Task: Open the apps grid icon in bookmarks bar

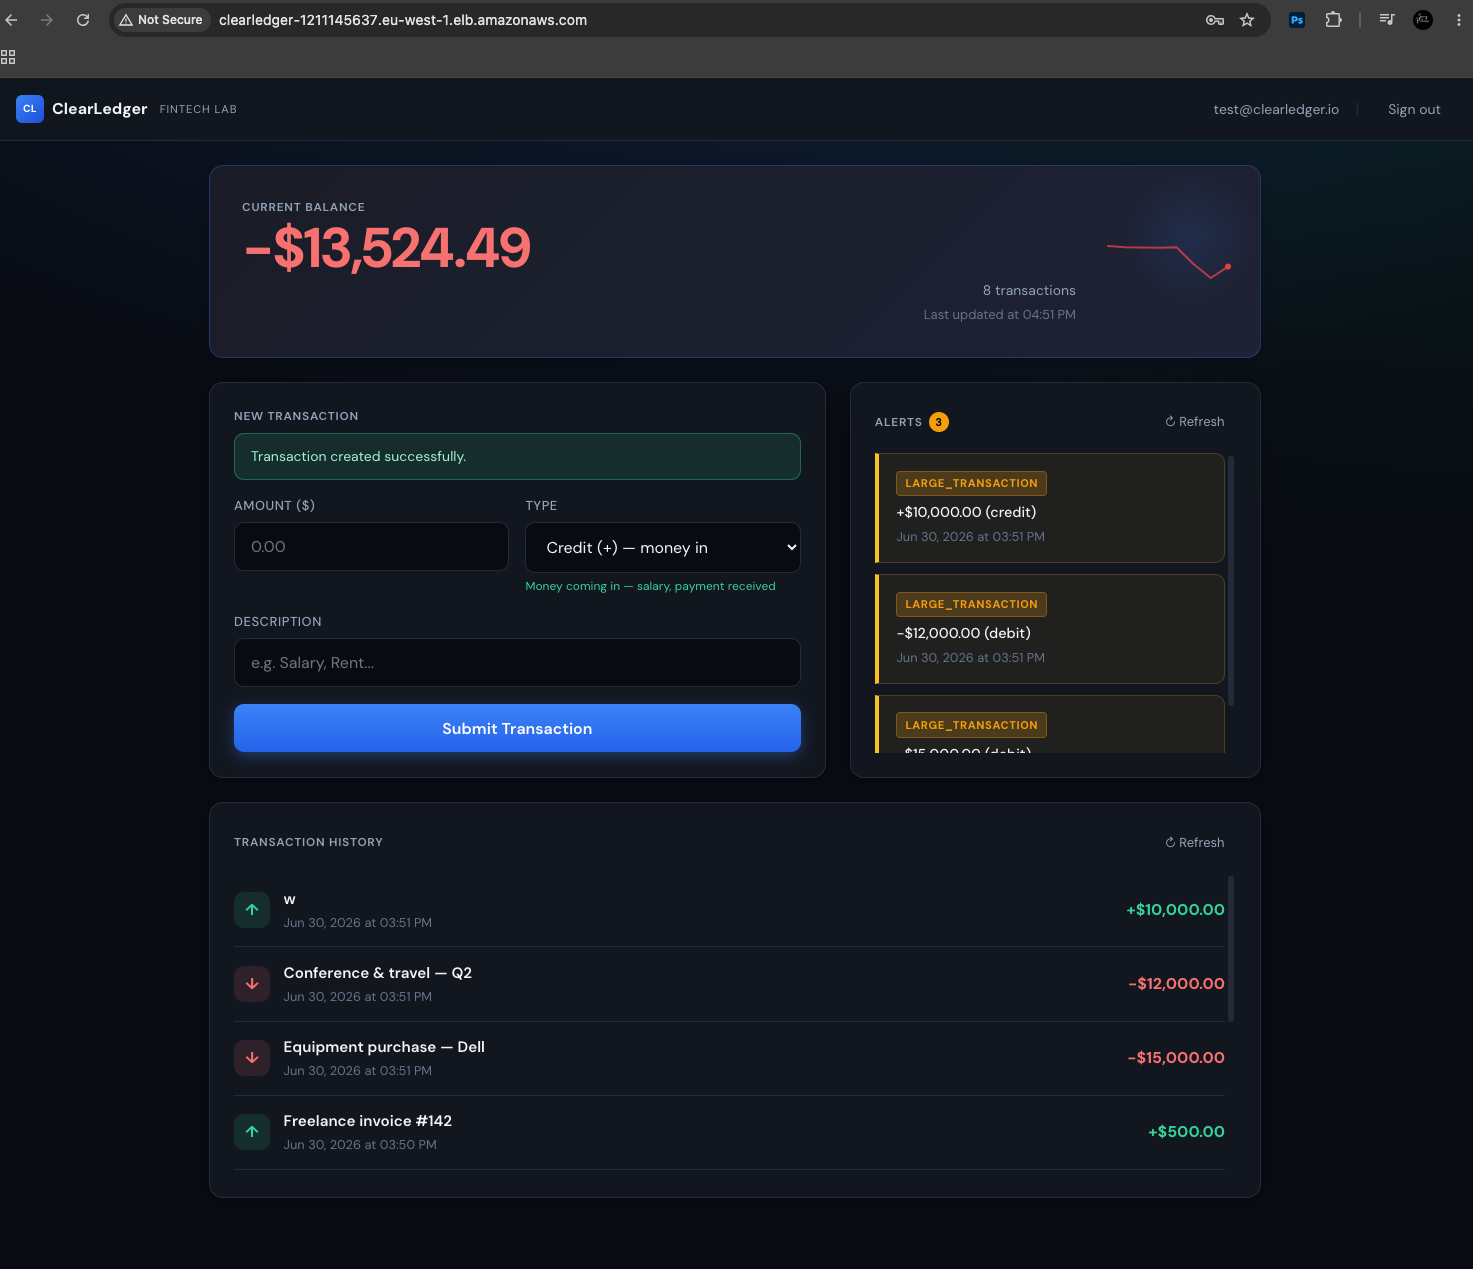Action: coord(8,57)
